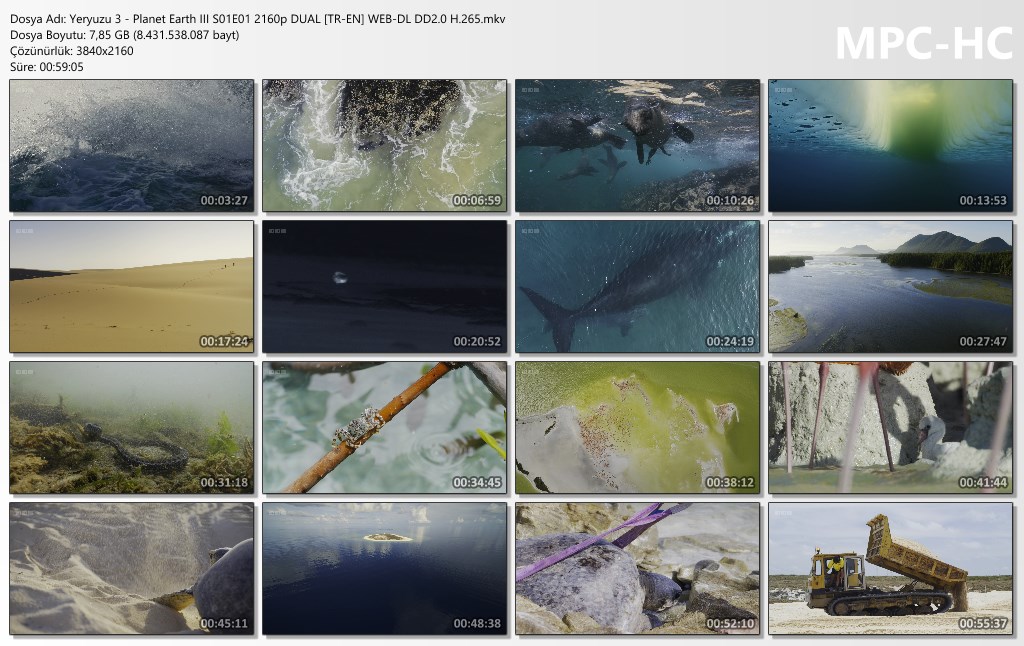Click the 'Çözünürlük: 3840x2160' resolution text
1024x646 pixels.
coord(72,51)
